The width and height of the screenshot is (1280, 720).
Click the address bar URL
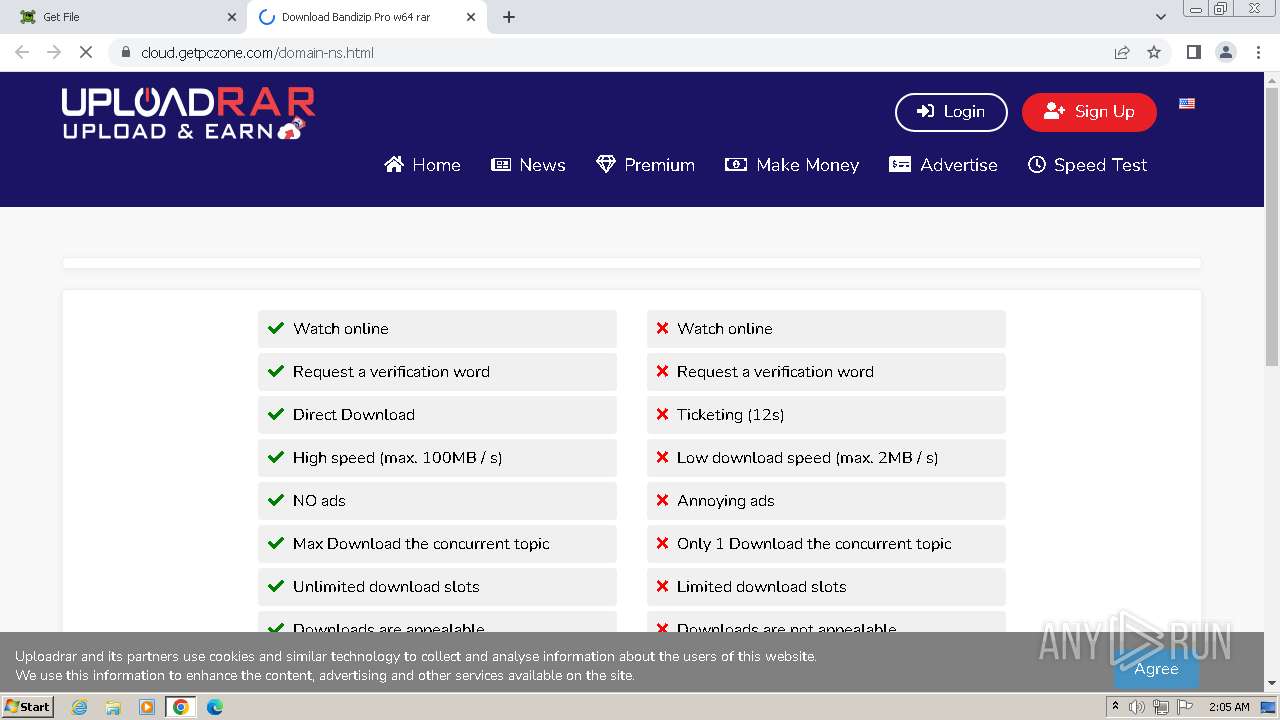coord(257,53)
